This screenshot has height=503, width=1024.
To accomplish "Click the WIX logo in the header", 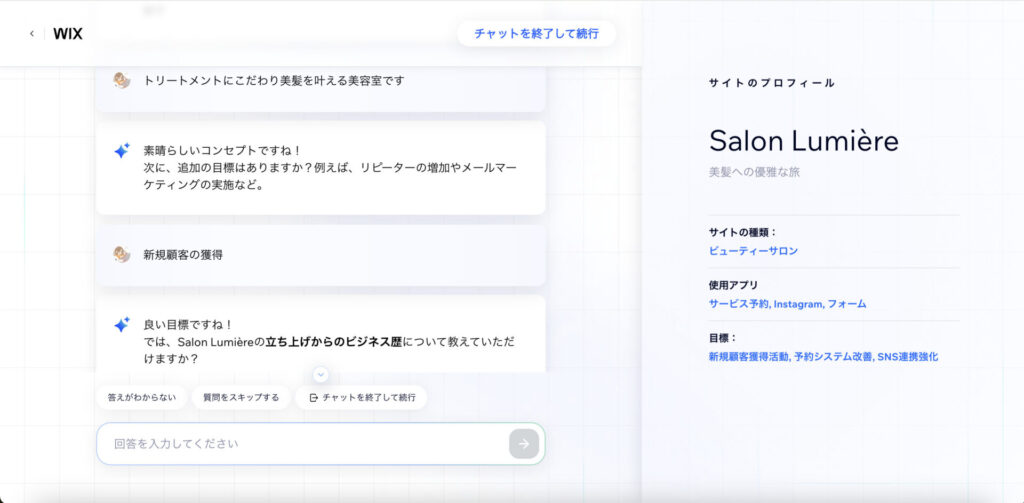I will coord(68,34).
